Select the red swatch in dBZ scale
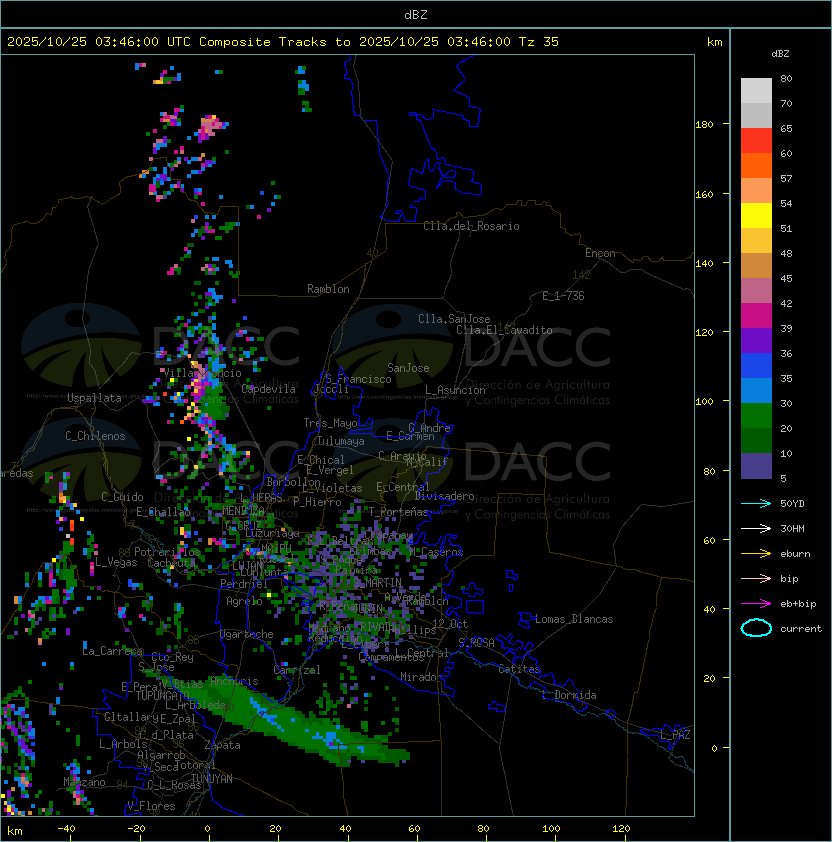The width and height of the screenshot is (832, 842). [x=756, y=140]
